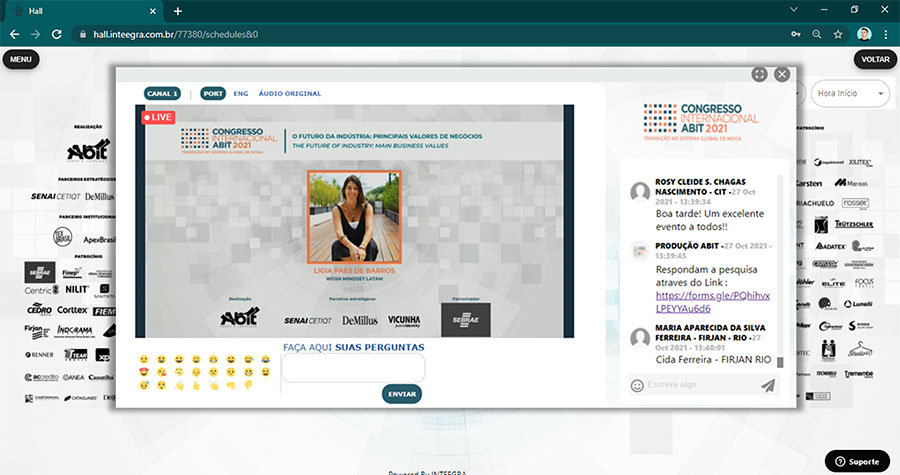The height and width of the screenshot is (475, 900).
Task: Click the ABIT logo in left sponsors
Action: [x=88, y=151]
